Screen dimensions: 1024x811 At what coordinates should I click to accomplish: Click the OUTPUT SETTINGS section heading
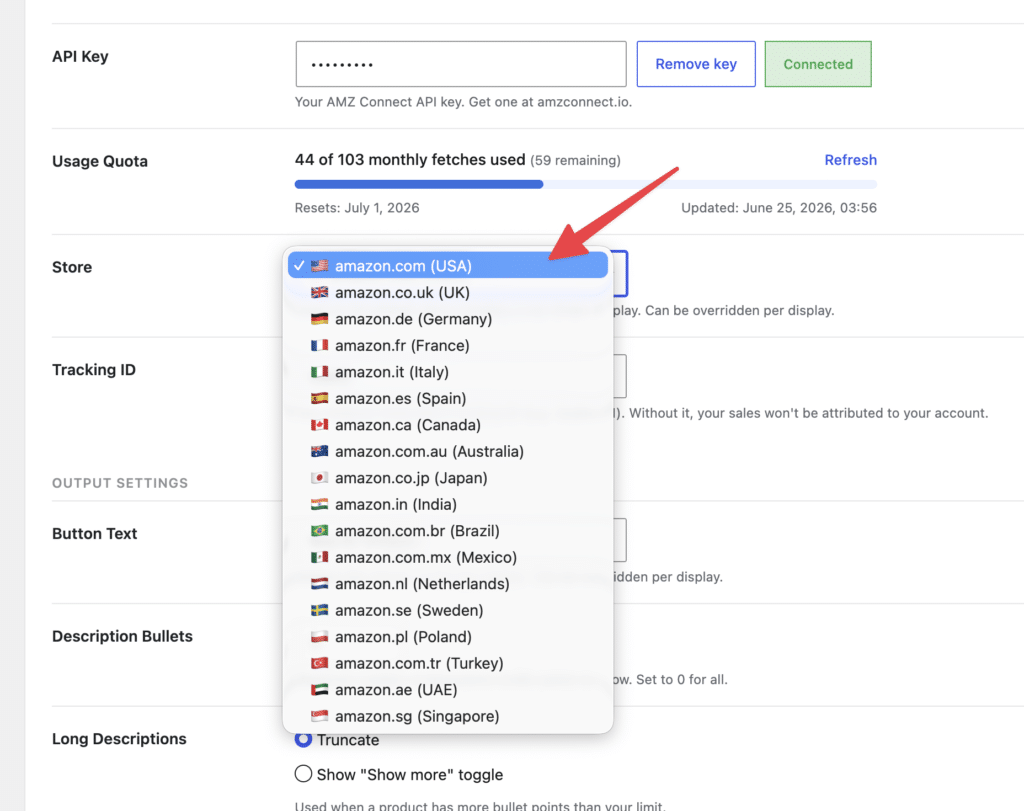pos(120,483)
